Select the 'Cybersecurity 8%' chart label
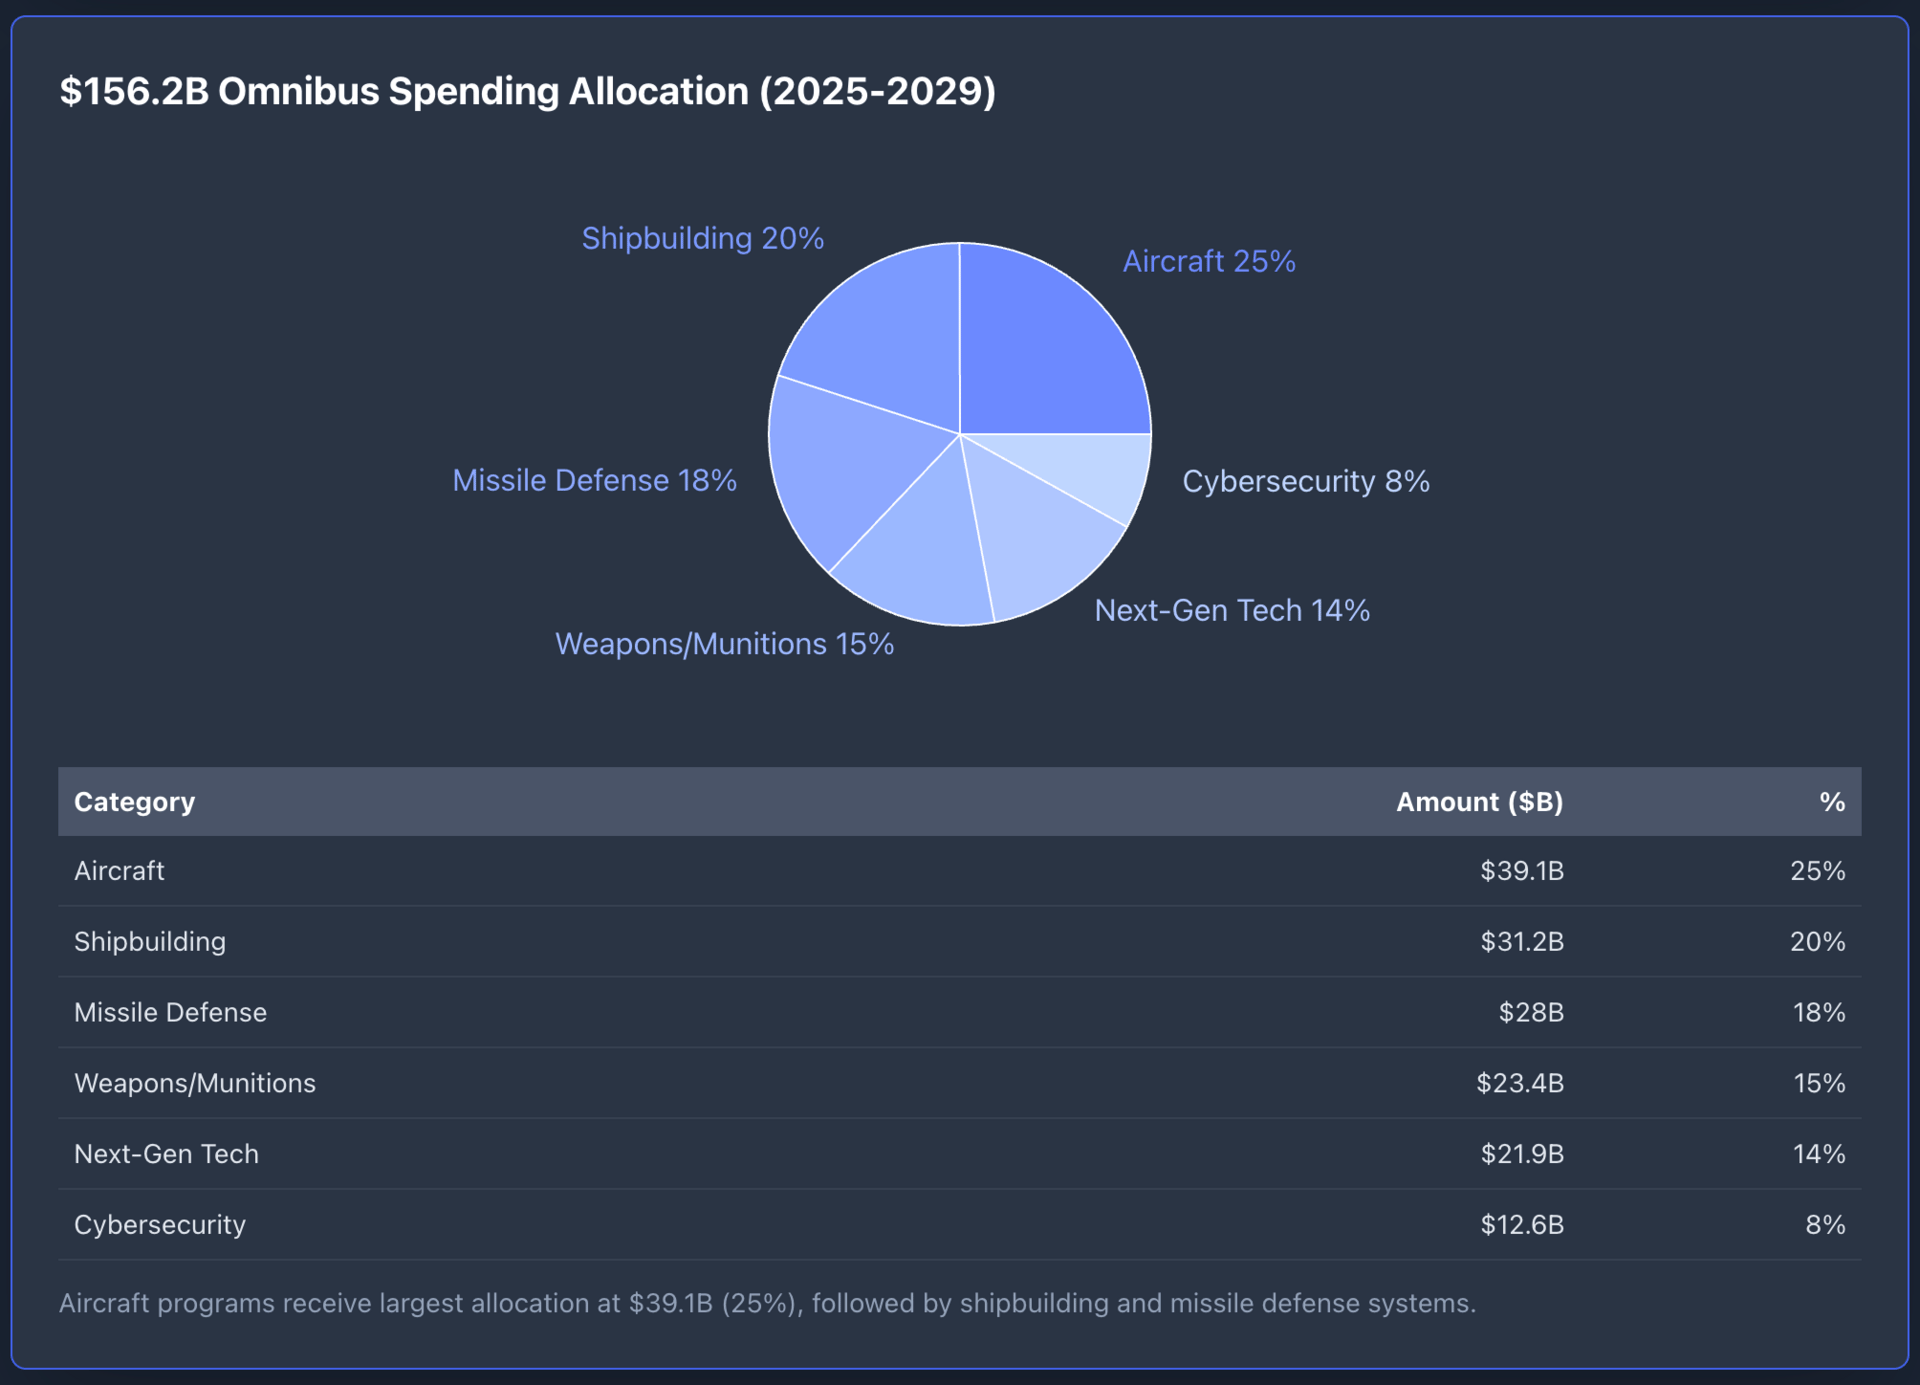 pos(1305,482)
